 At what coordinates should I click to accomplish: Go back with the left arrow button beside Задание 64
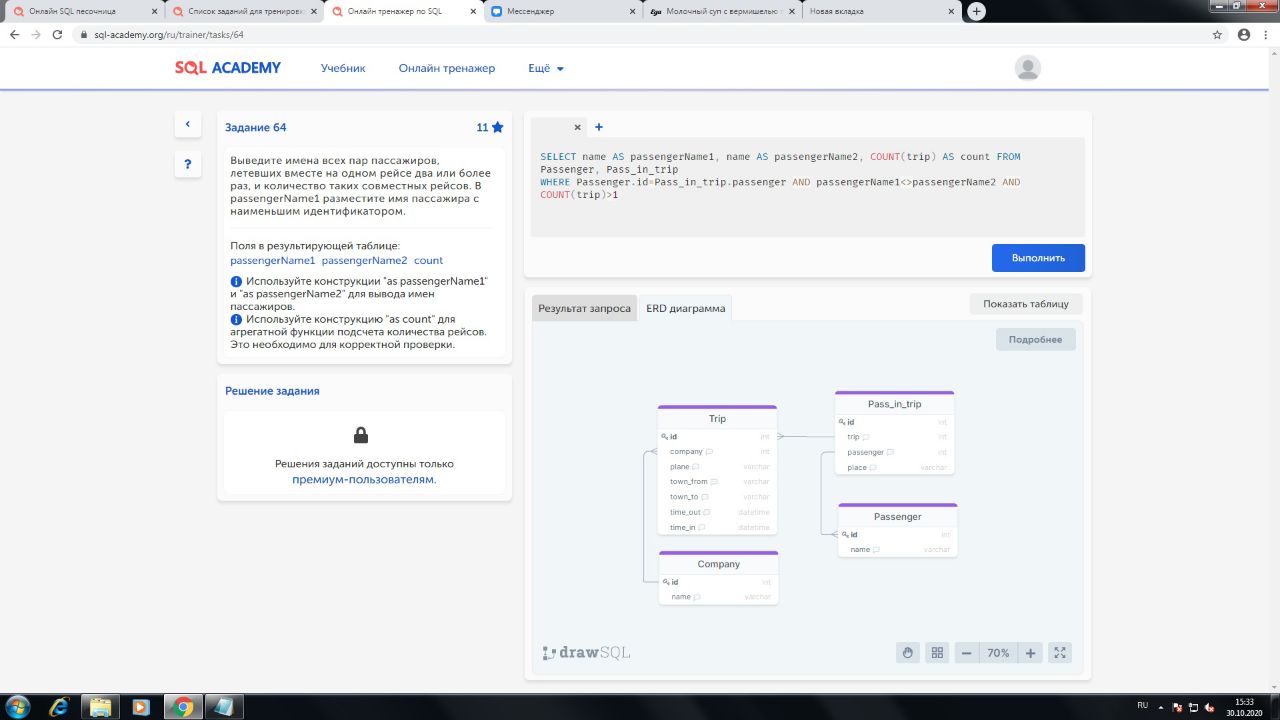pos(187,124)
